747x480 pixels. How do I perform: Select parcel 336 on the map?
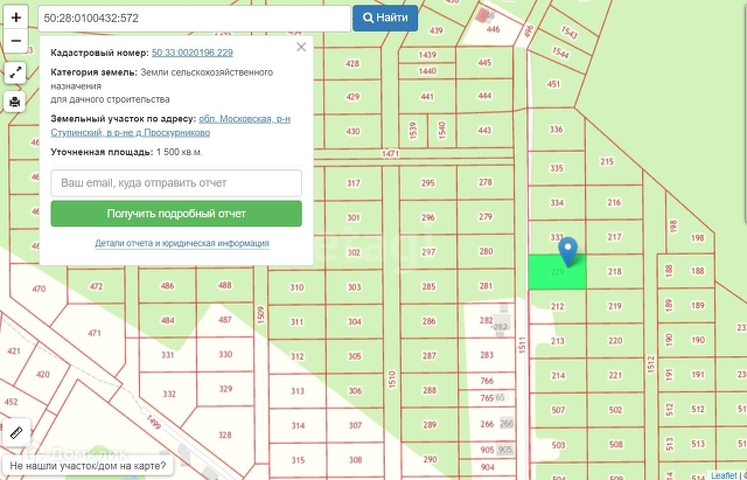click(556, 130)
